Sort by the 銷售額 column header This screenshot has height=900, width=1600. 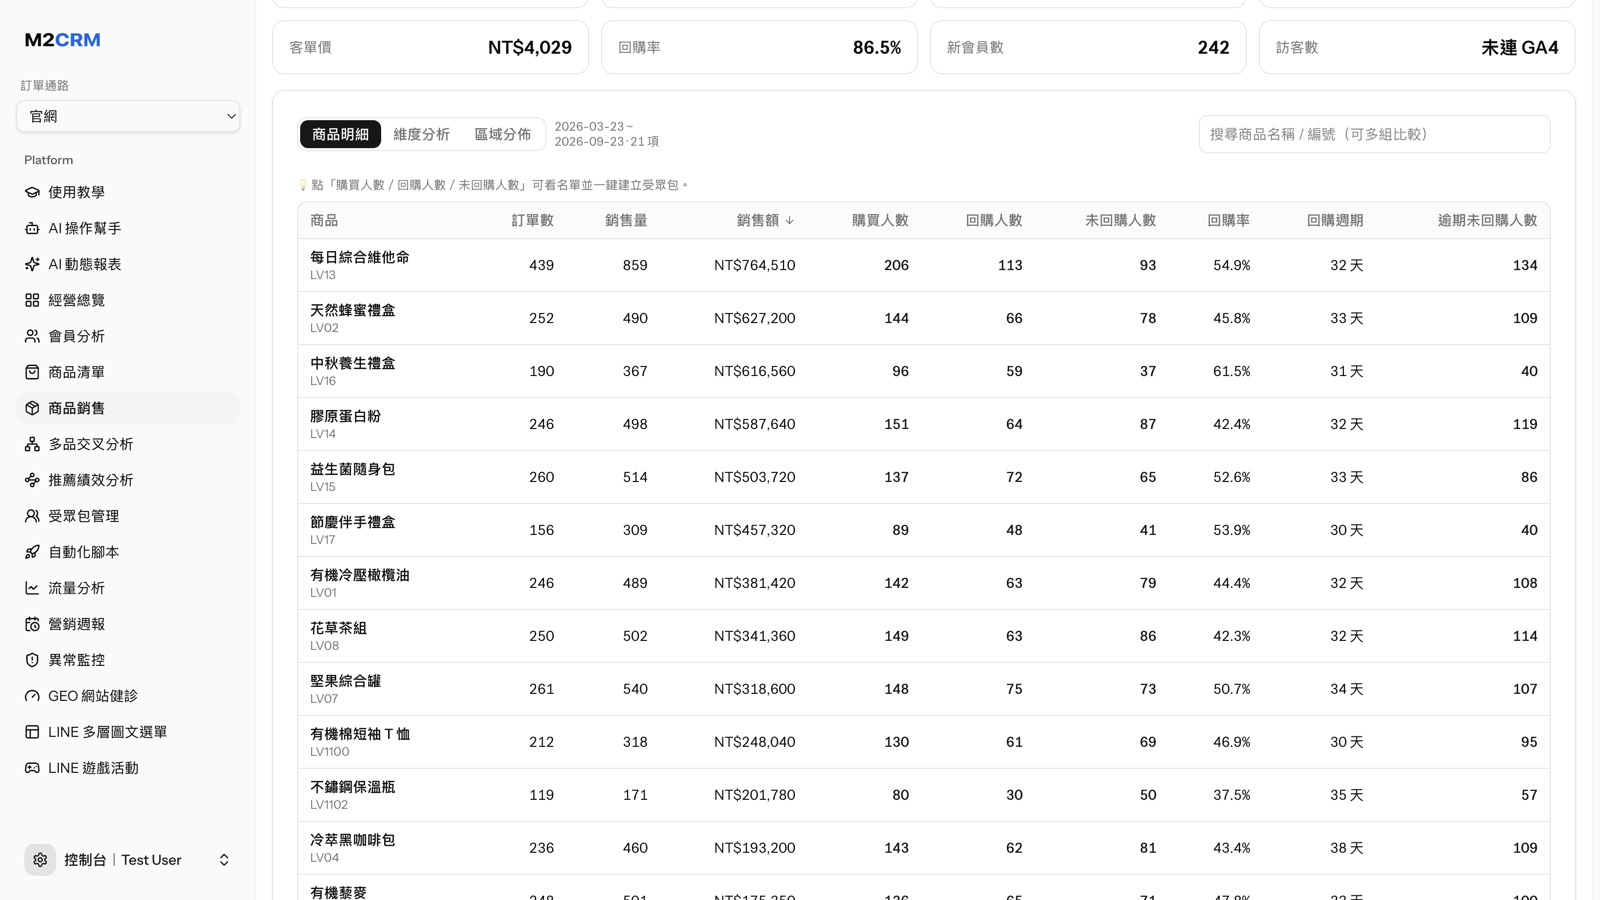pos(765,220)
